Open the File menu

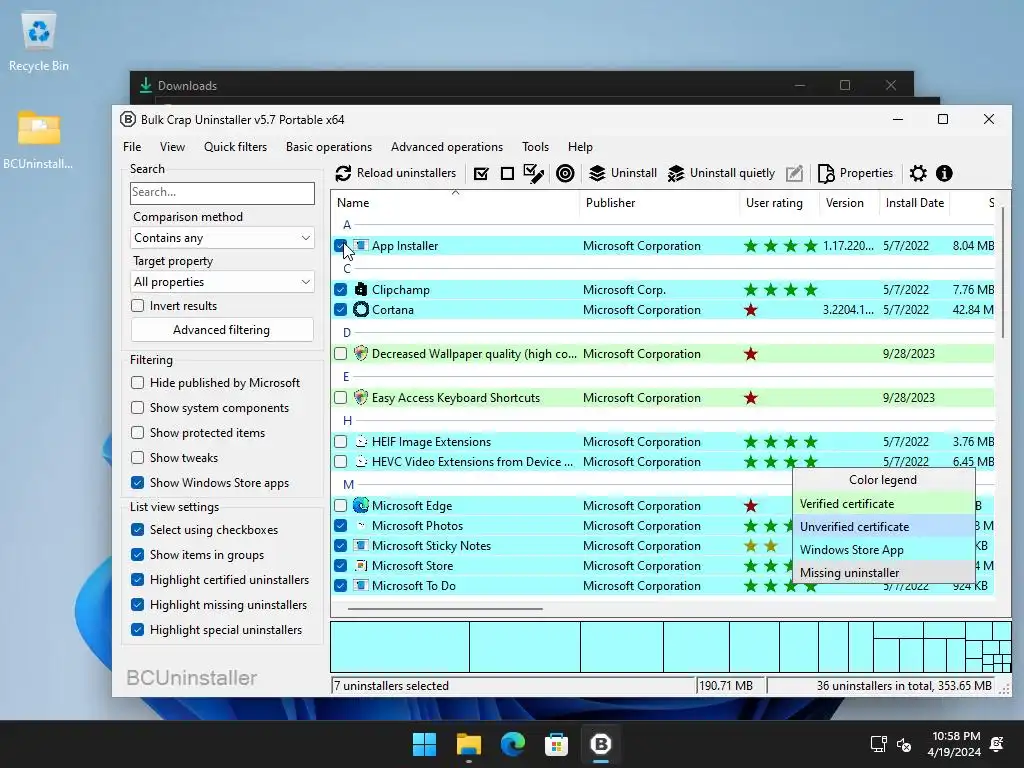coord(132,147)
